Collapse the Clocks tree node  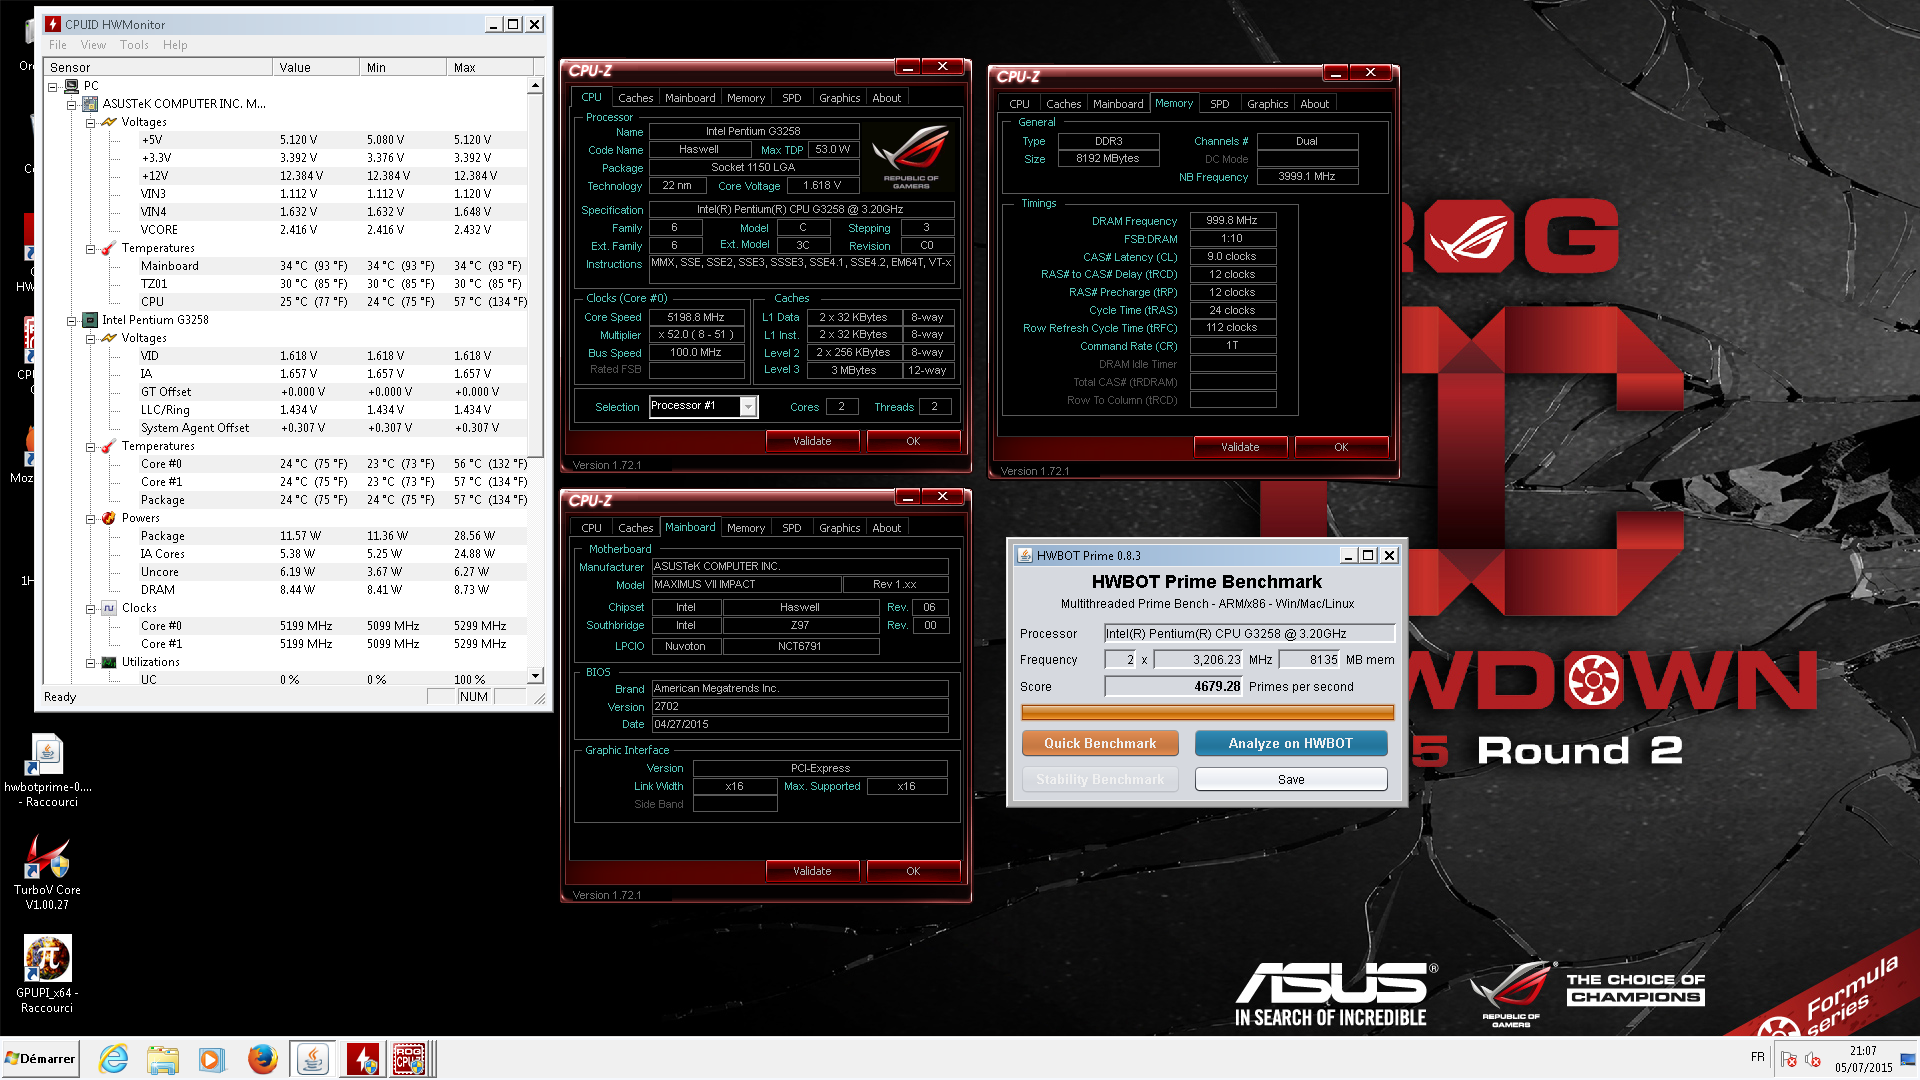pos(91,609)
